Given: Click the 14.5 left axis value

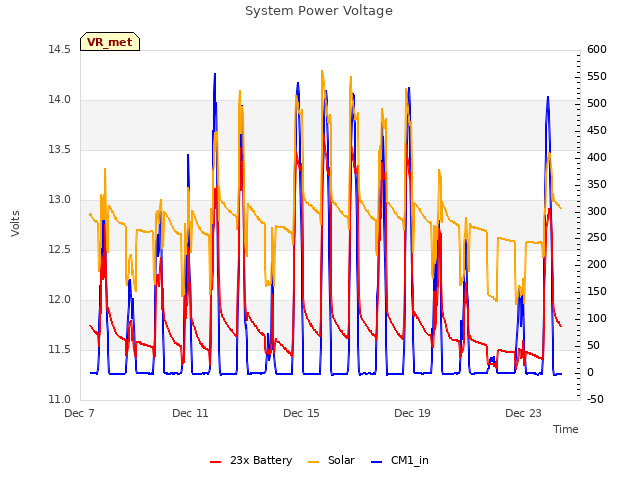Looking at the screenshot, I should 59,50.
